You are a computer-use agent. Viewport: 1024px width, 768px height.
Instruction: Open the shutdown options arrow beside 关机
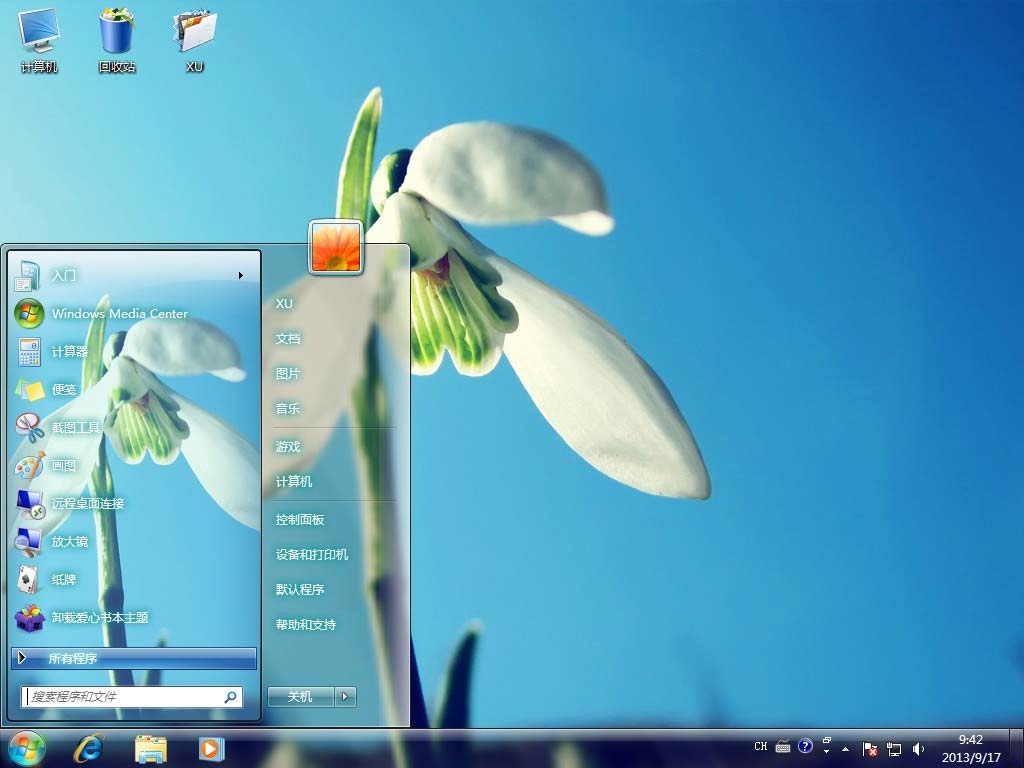click(x=346, y=696)
